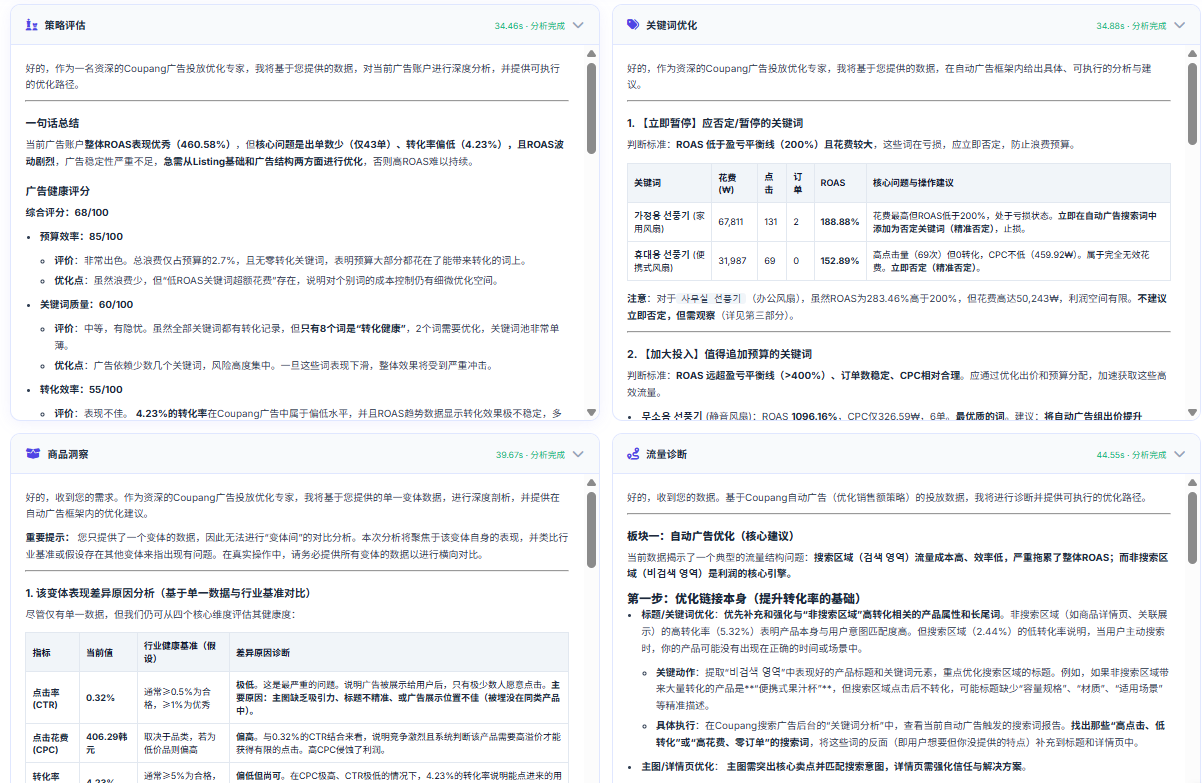Viewport: 1202px width, 783px height.
Task: Collapse the 商品洞察 panel chevron
Action: pyautogui.click(x=578, y=454)
